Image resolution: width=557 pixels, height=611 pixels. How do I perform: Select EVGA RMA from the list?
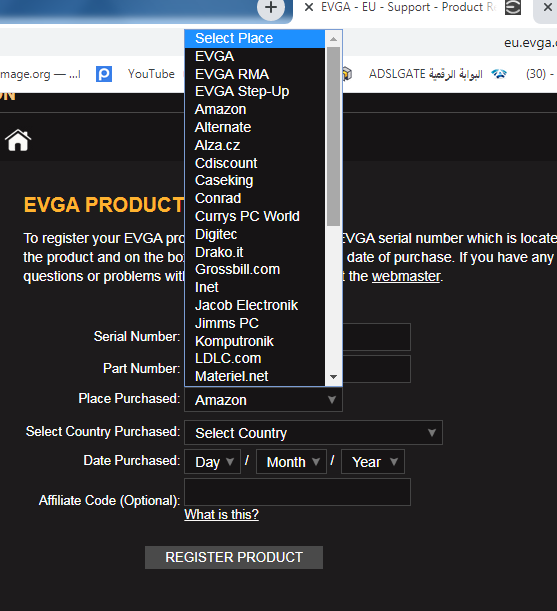pos(255,74)
